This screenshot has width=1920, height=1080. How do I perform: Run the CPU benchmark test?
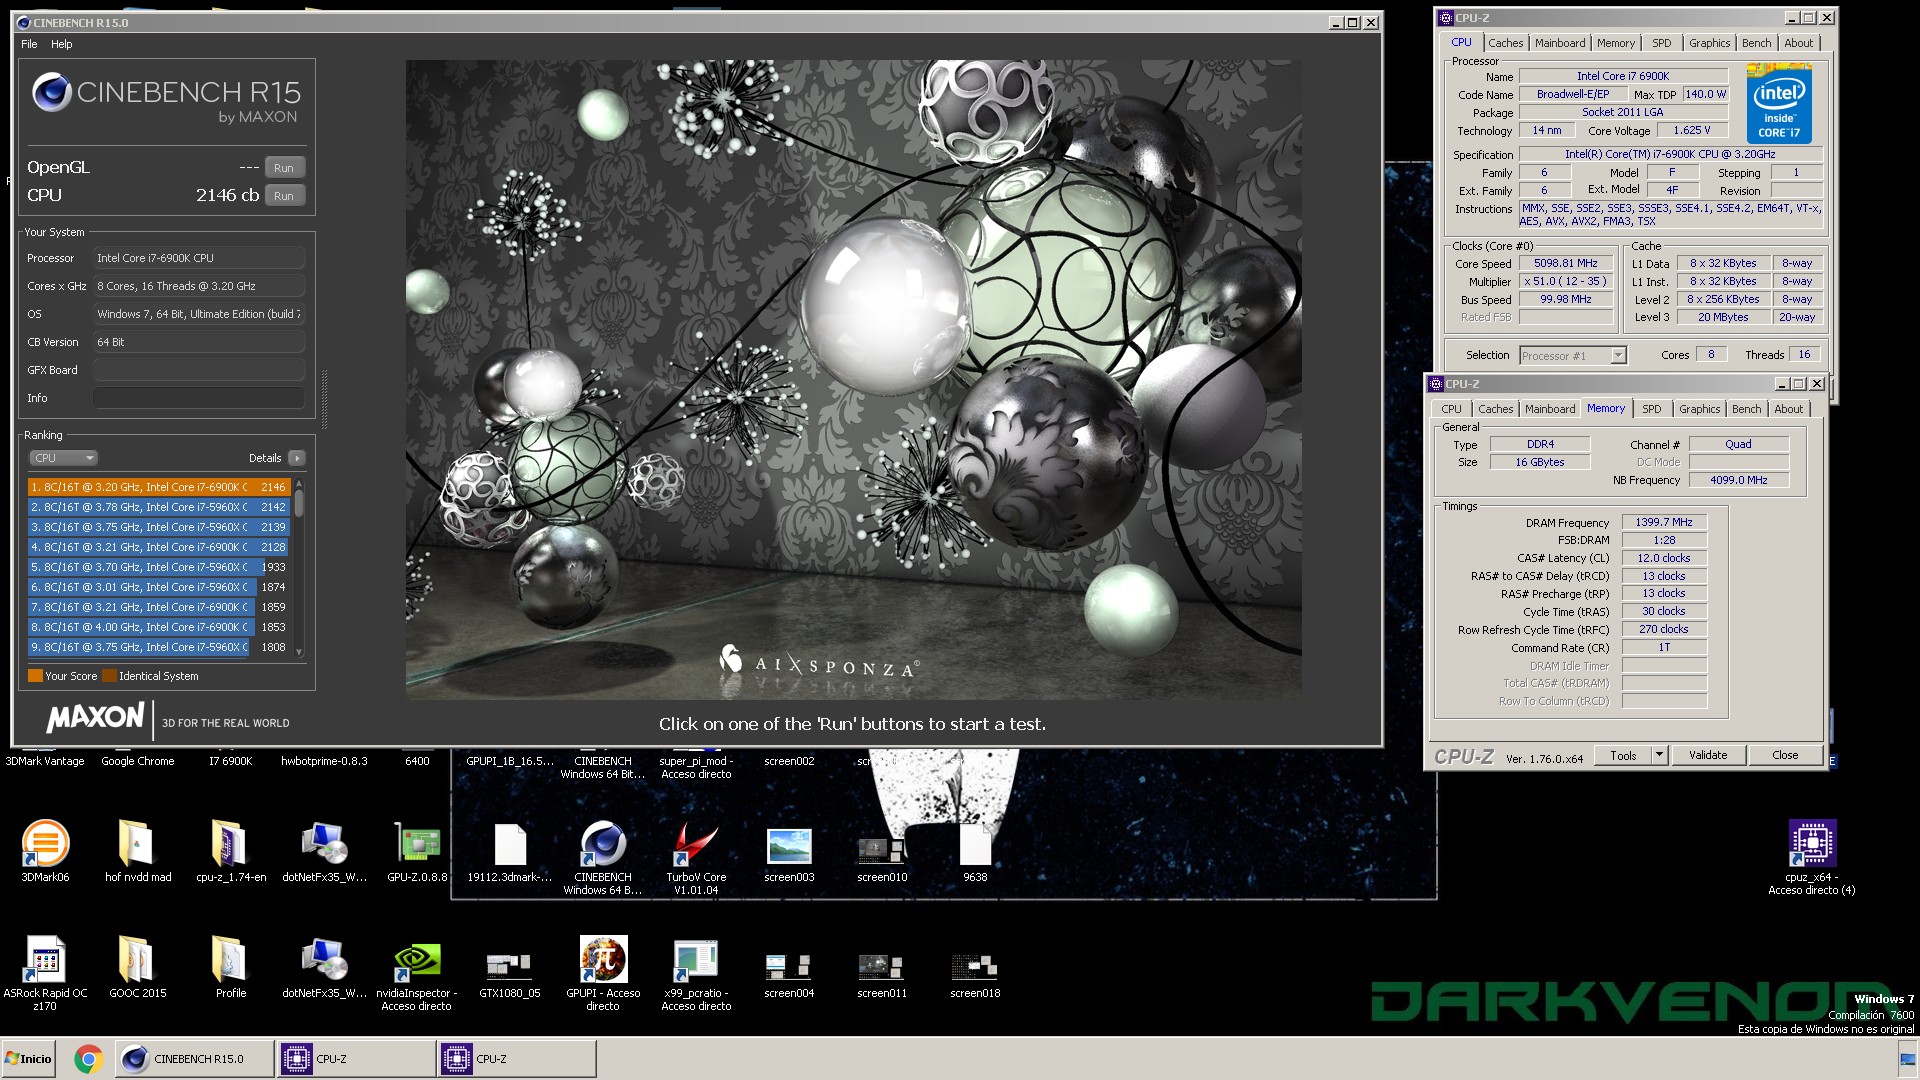click(x=284, y=196)
